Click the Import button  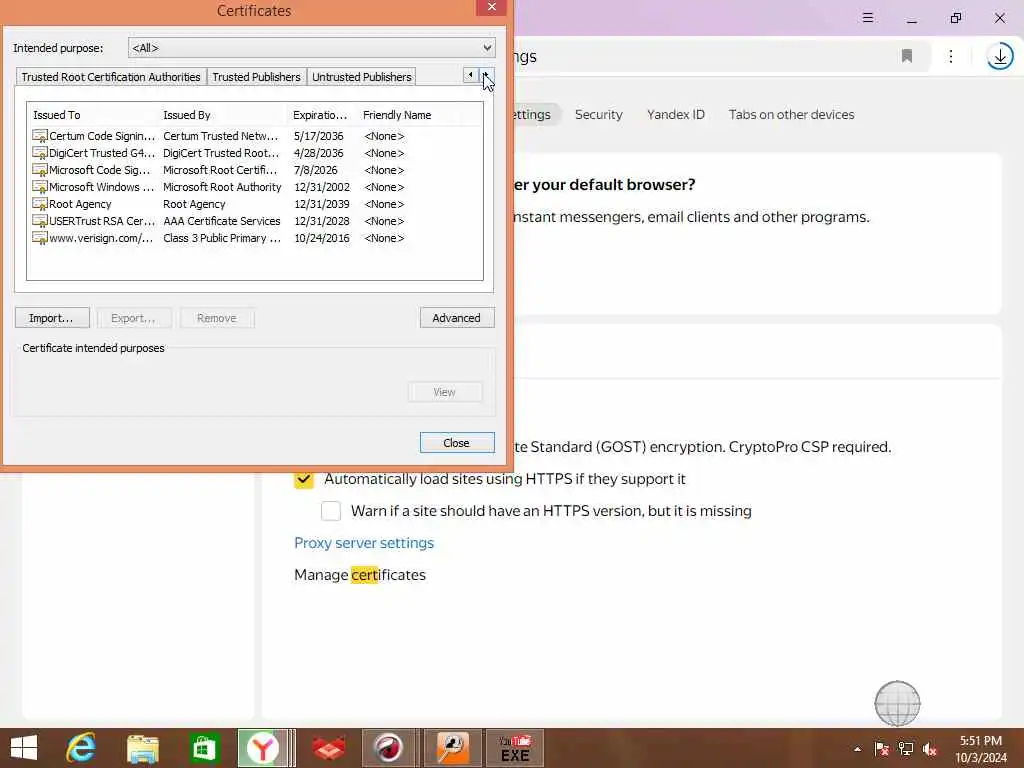(52, 318)
